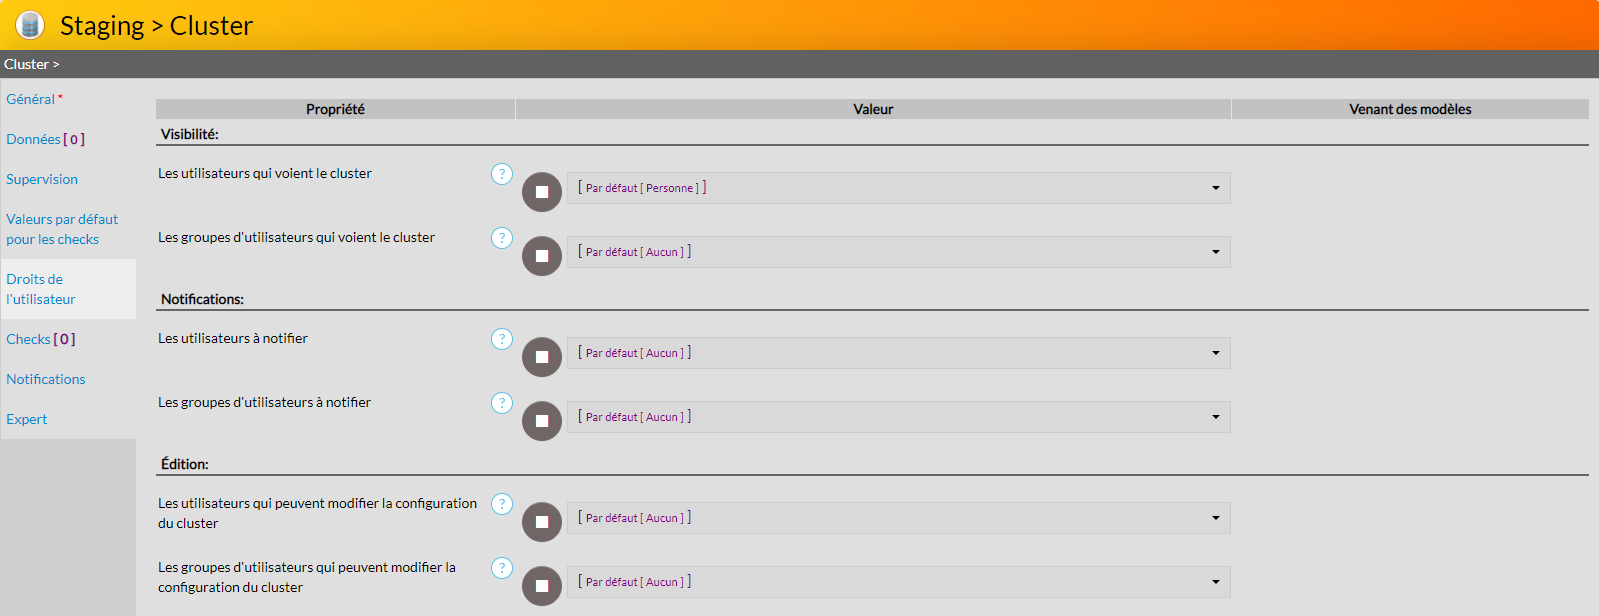
Task: Show help for user groups to notify
Action: pos(502,403)
